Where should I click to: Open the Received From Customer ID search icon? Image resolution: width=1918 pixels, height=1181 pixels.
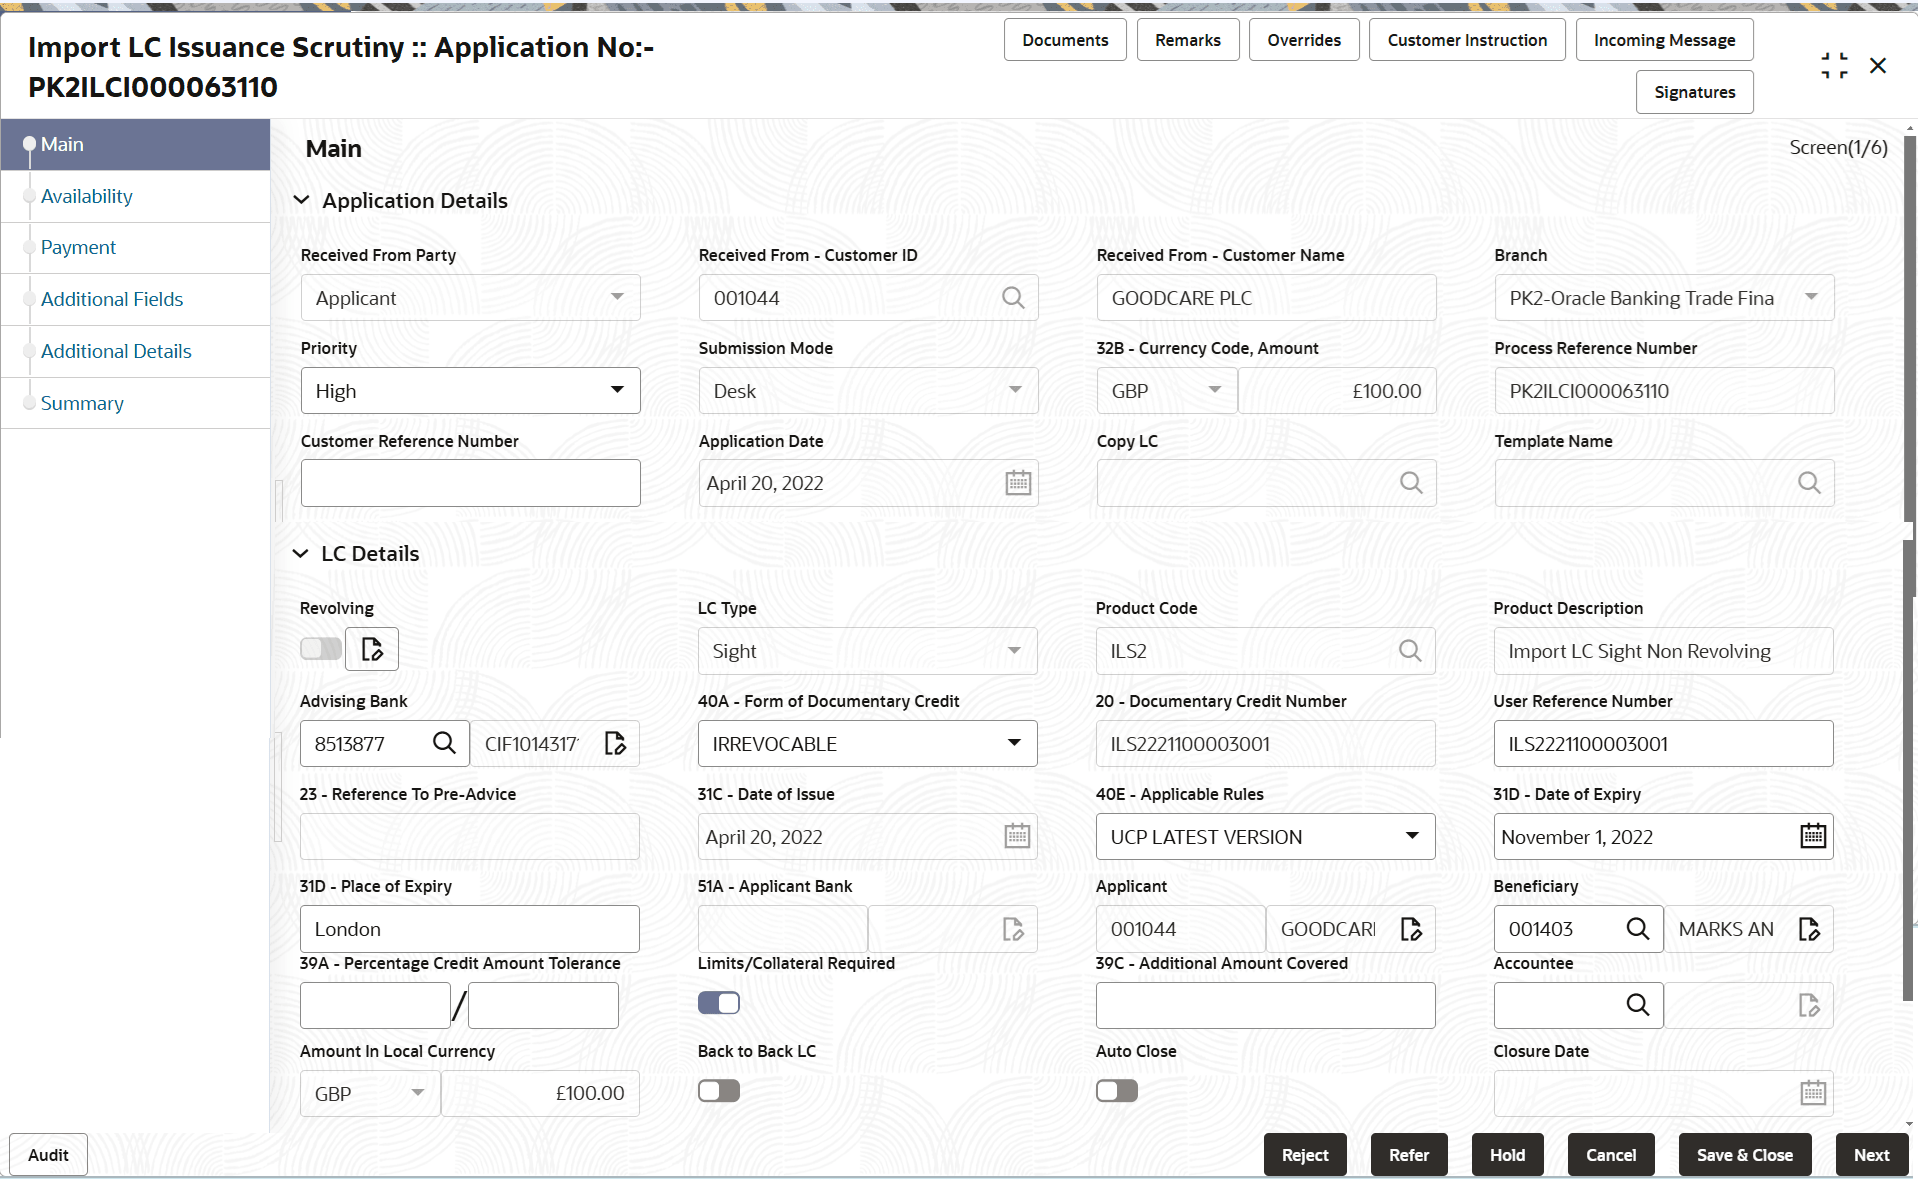[x=1013, y=298]
